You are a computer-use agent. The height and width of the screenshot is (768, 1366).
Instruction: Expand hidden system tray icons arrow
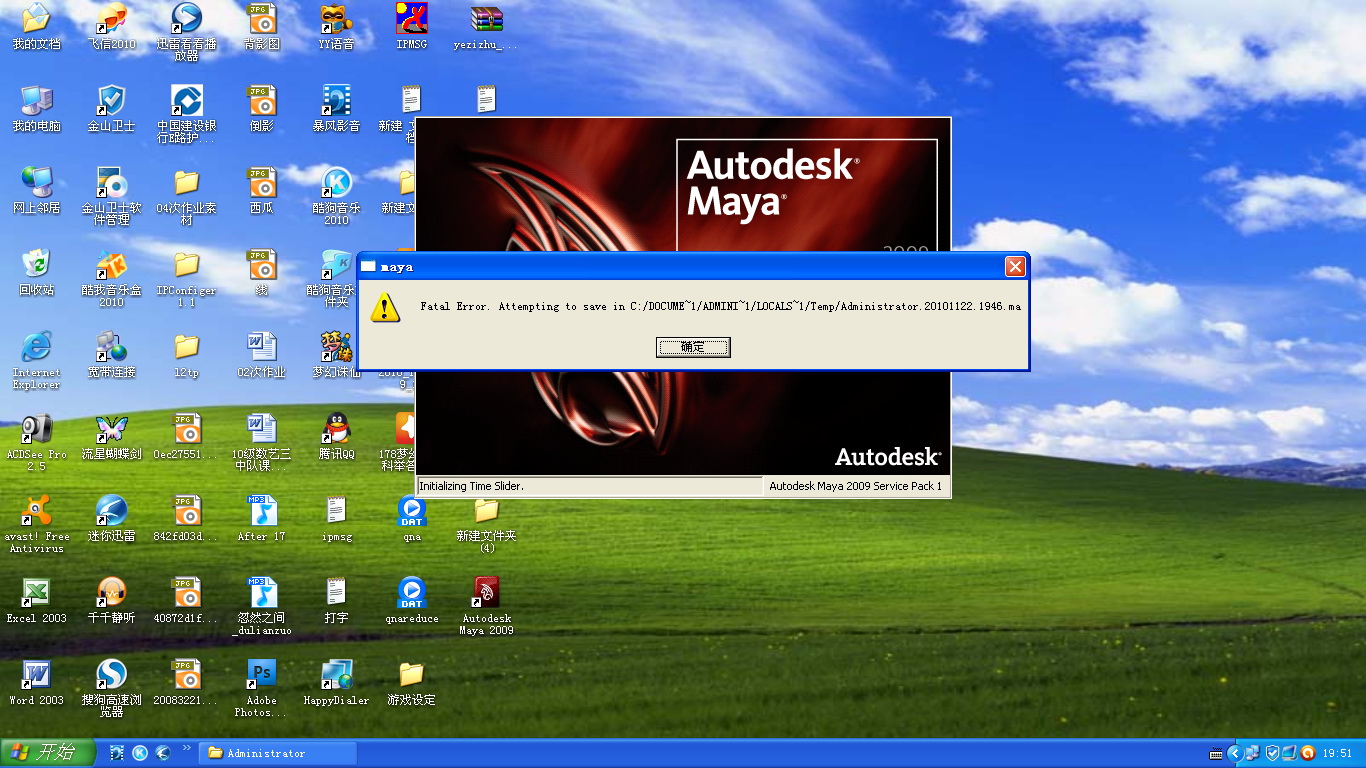click(x=1235, y=753)
